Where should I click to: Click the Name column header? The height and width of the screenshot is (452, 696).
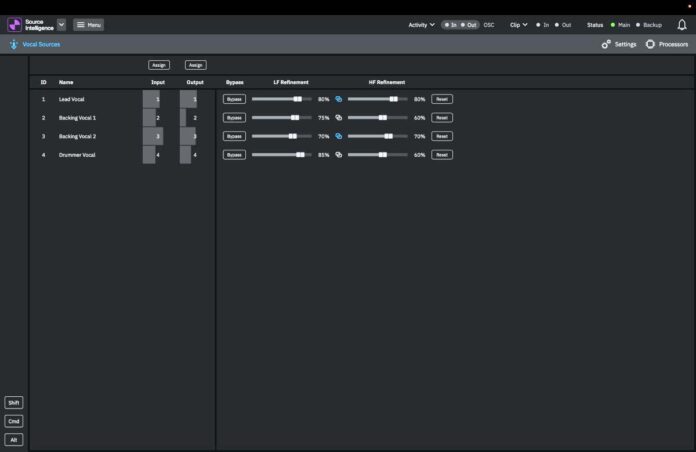(x=66, y=82)
